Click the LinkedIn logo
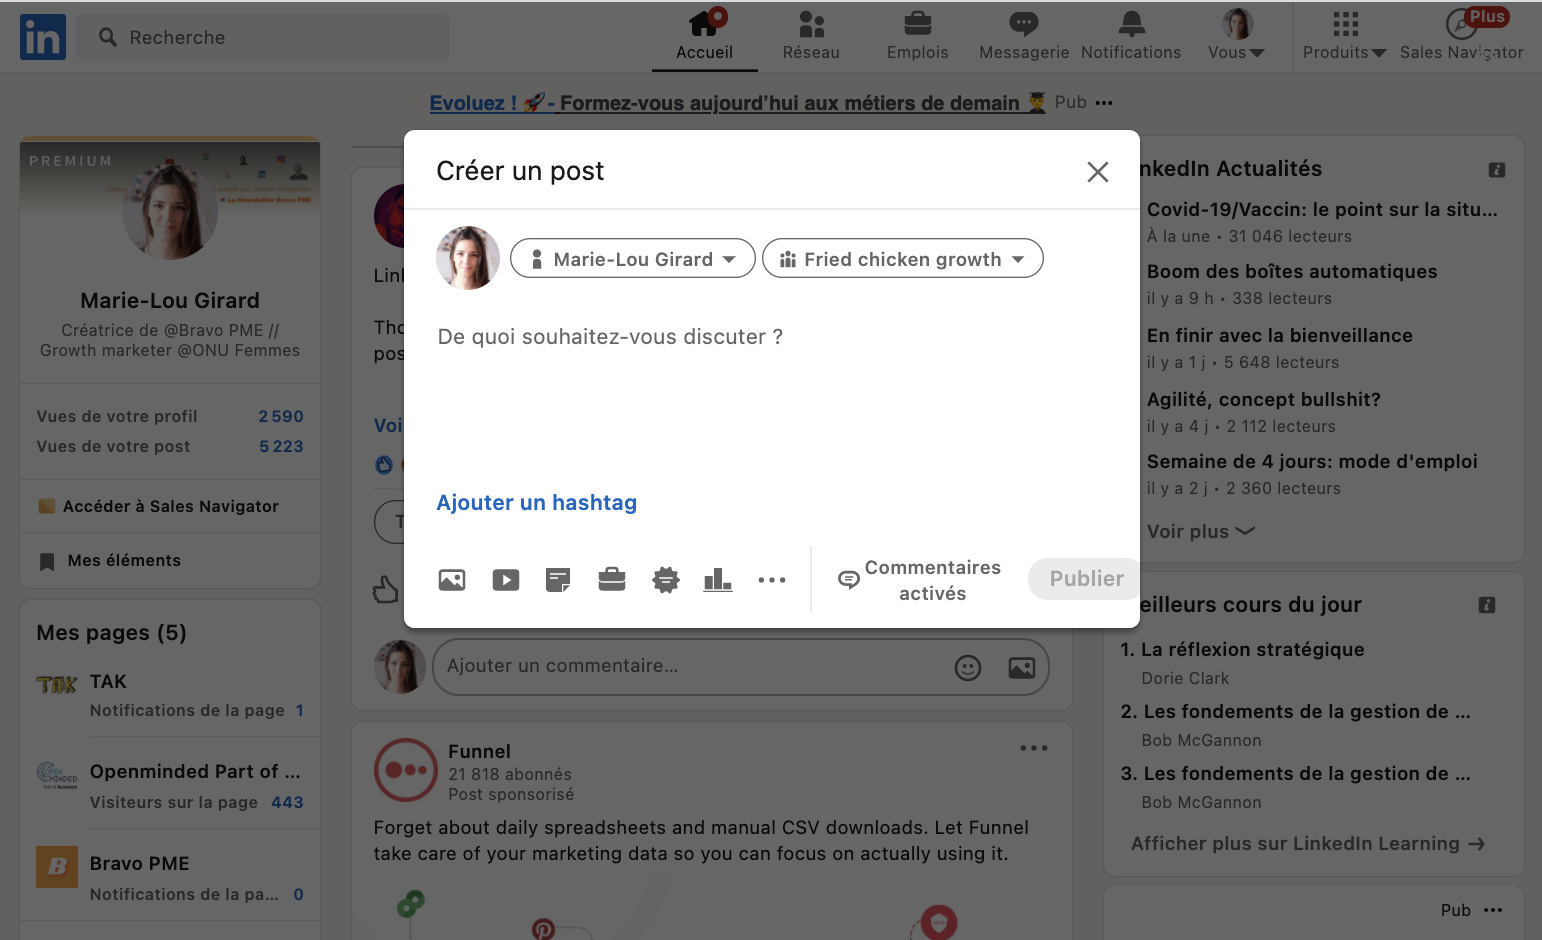The height and width of the screenshot is (940, 1542). click(x=43, y=38)
